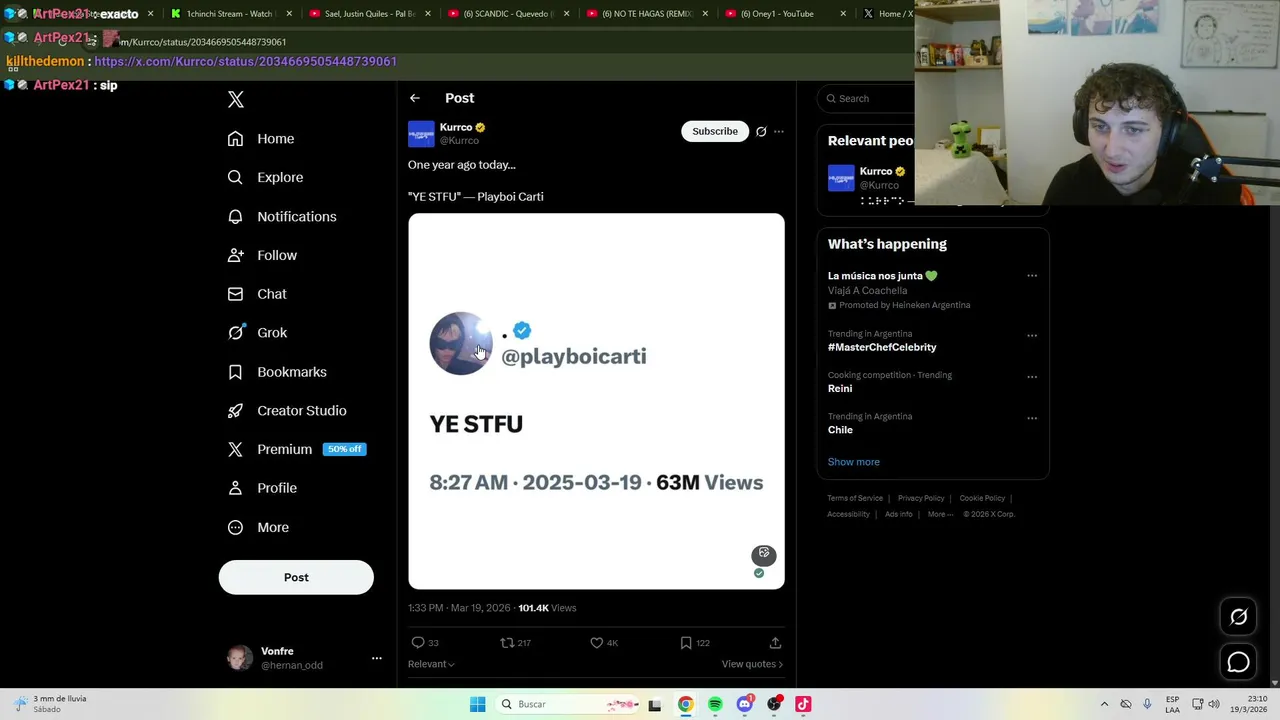The image size is (1280, 720).
Task: Open Cookie Policy link
Action: coord(982,498)
